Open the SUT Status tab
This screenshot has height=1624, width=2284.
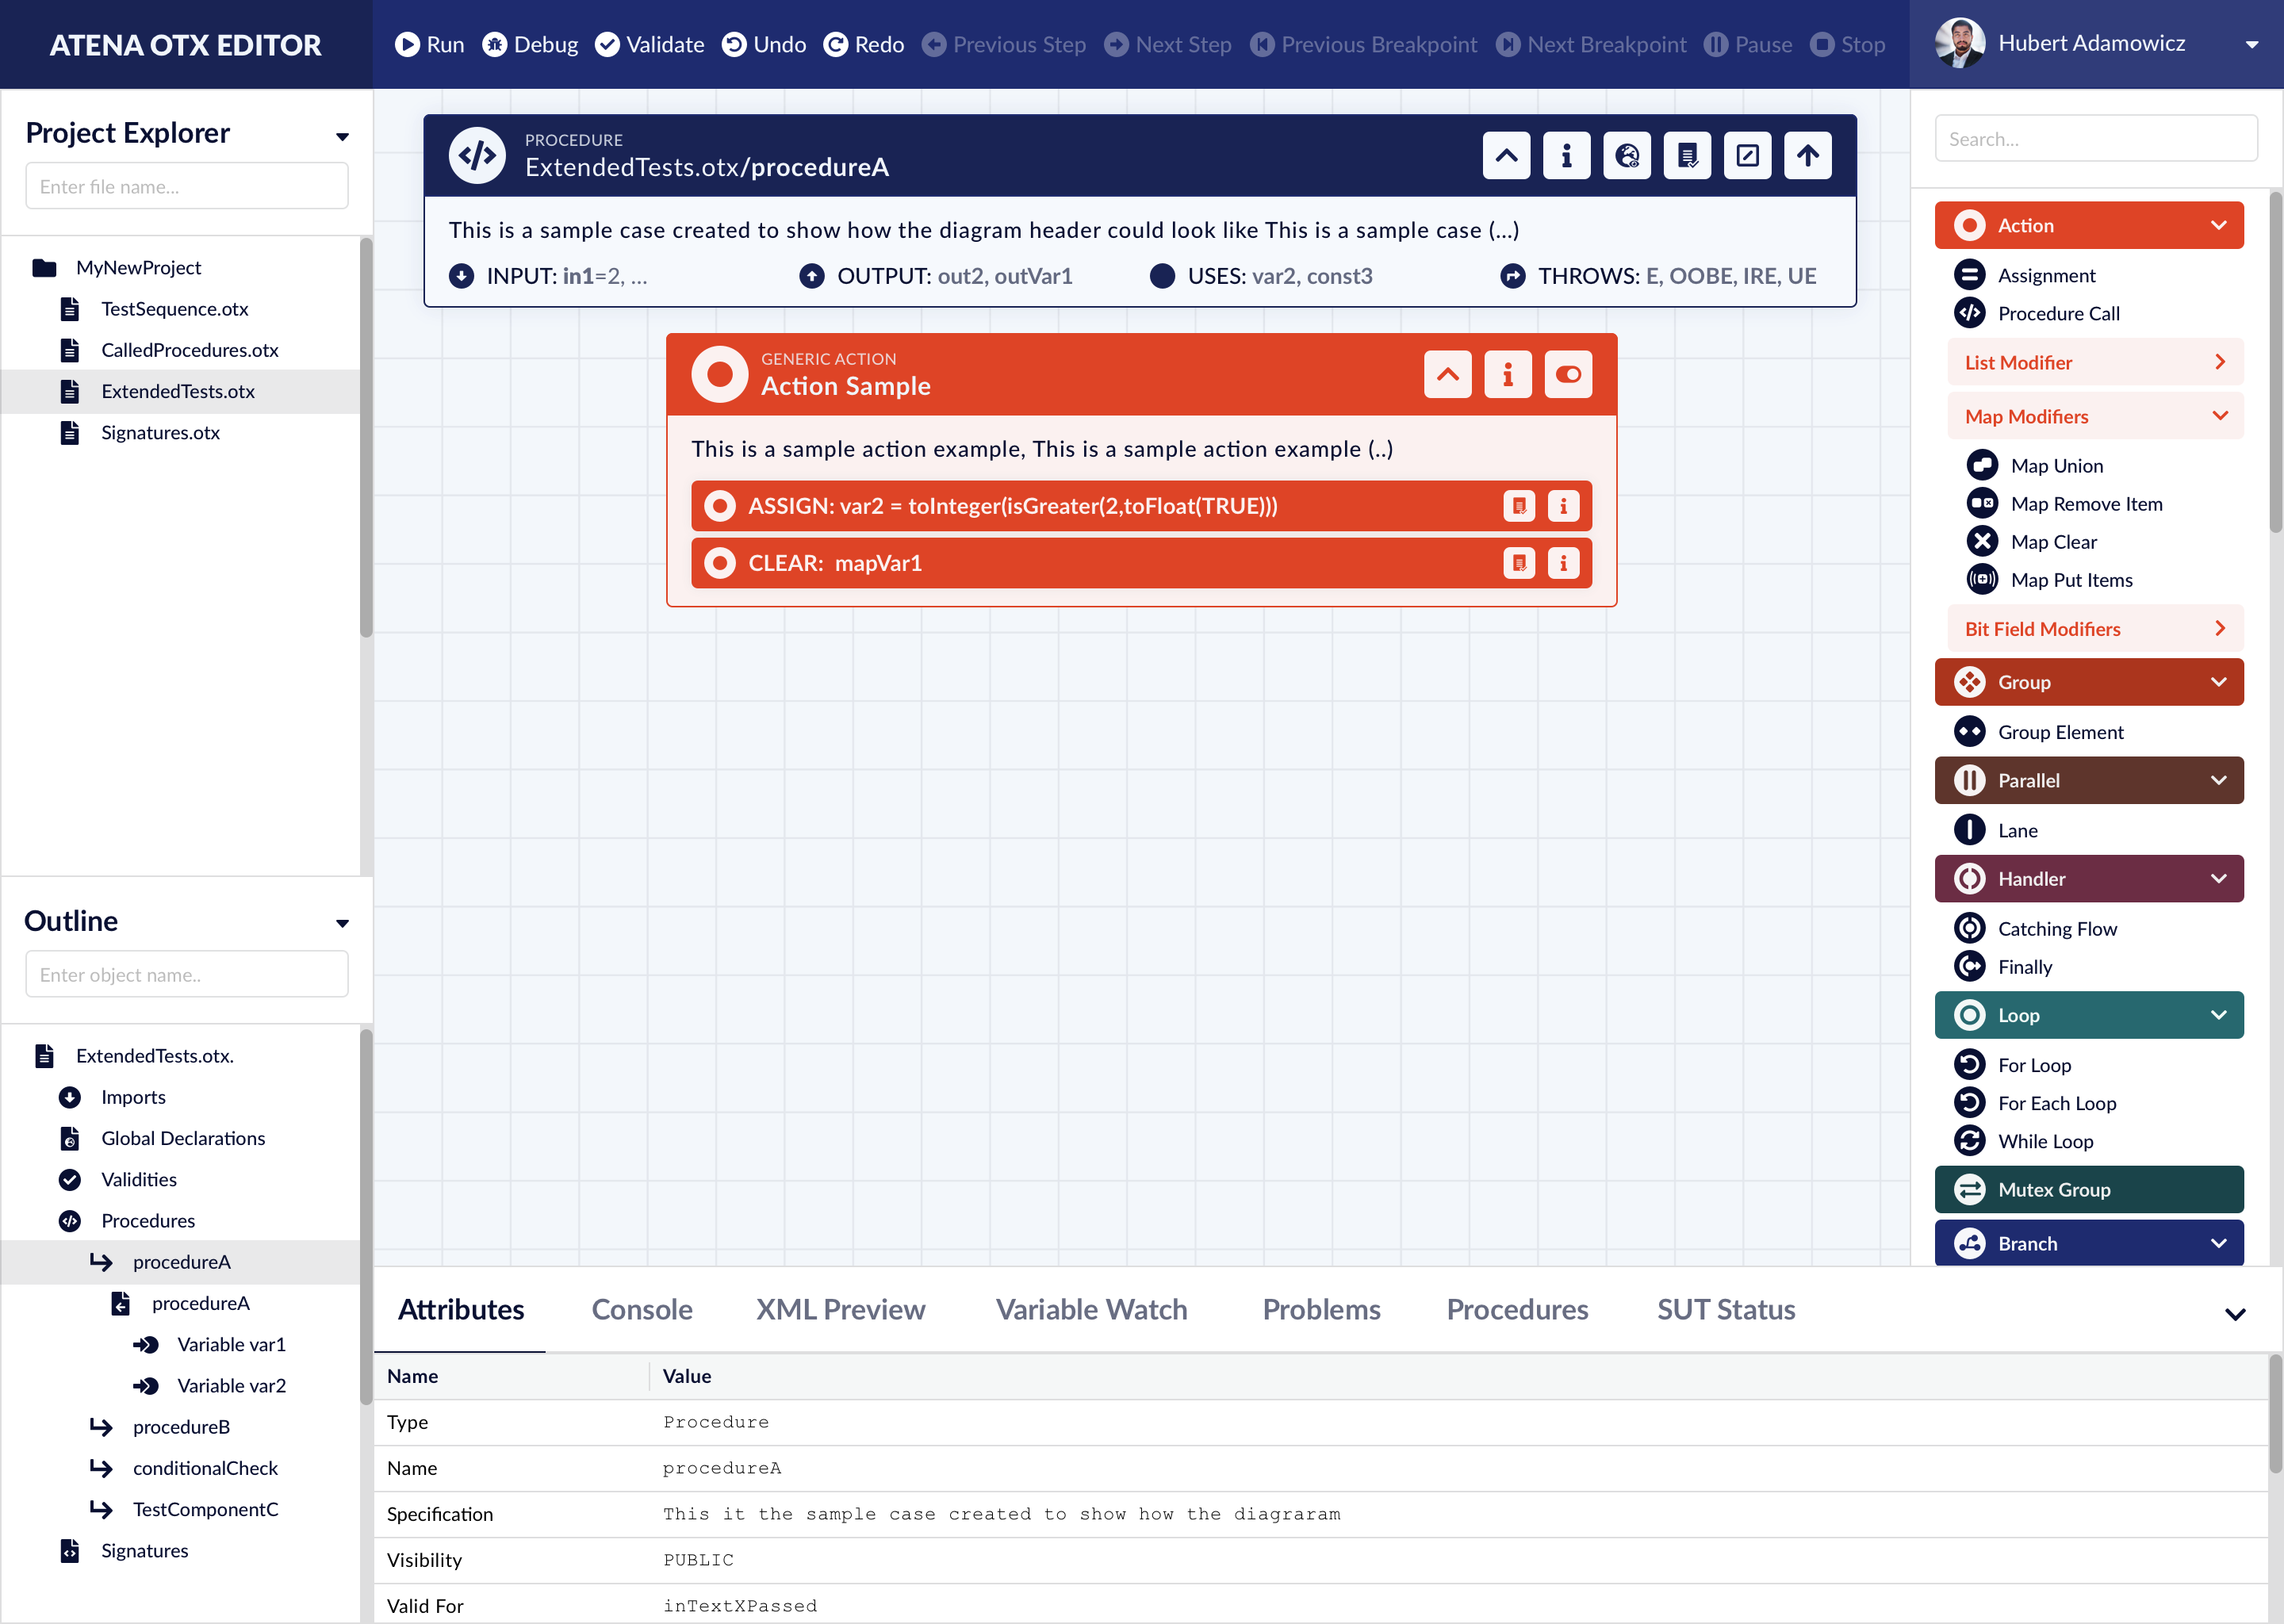(x=1726, y=1309)
